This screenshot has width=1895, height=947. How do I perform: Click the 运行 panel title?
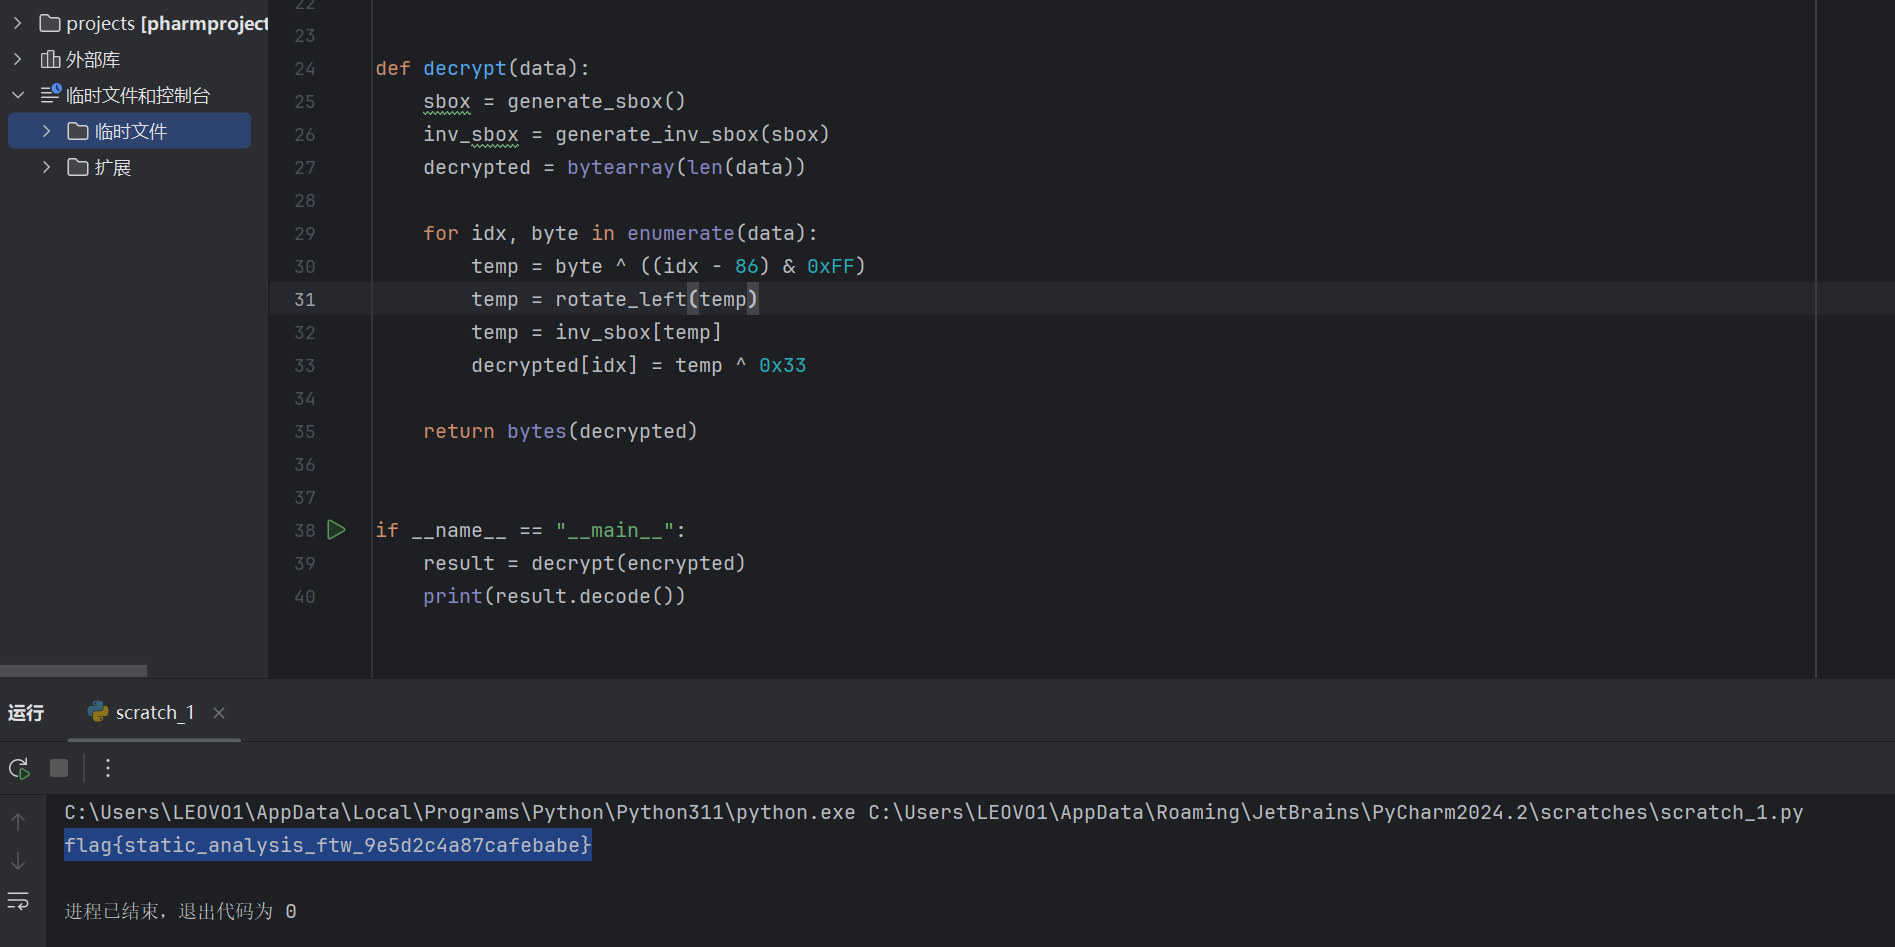pos(26,712)
